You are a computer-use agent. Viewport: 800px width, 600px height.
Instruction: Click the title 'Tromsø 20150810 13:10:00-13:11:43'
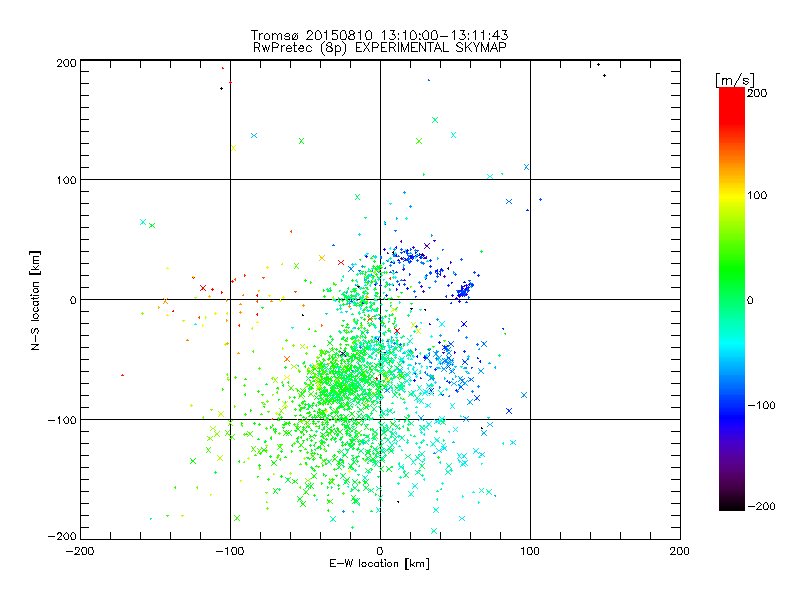click(x=379, y=35)
